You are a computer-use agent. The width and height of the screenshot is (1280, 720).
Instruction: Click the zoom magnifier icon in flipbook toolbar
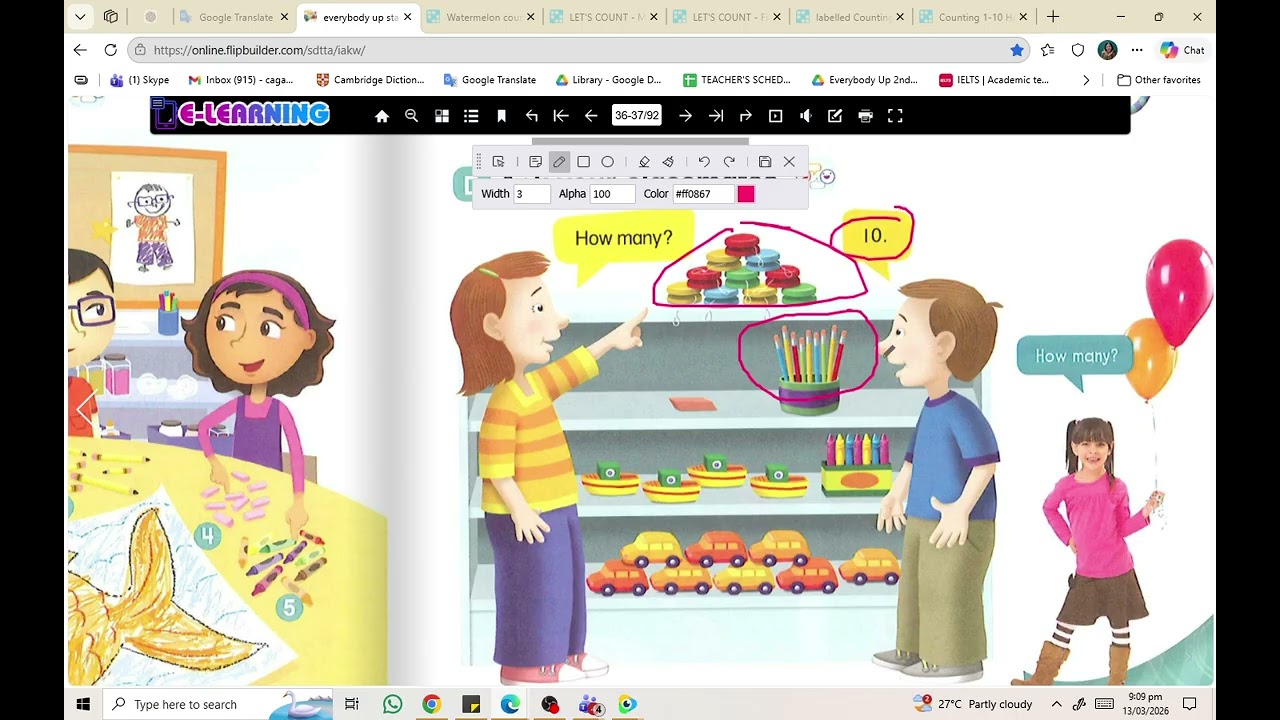[411, 116]
